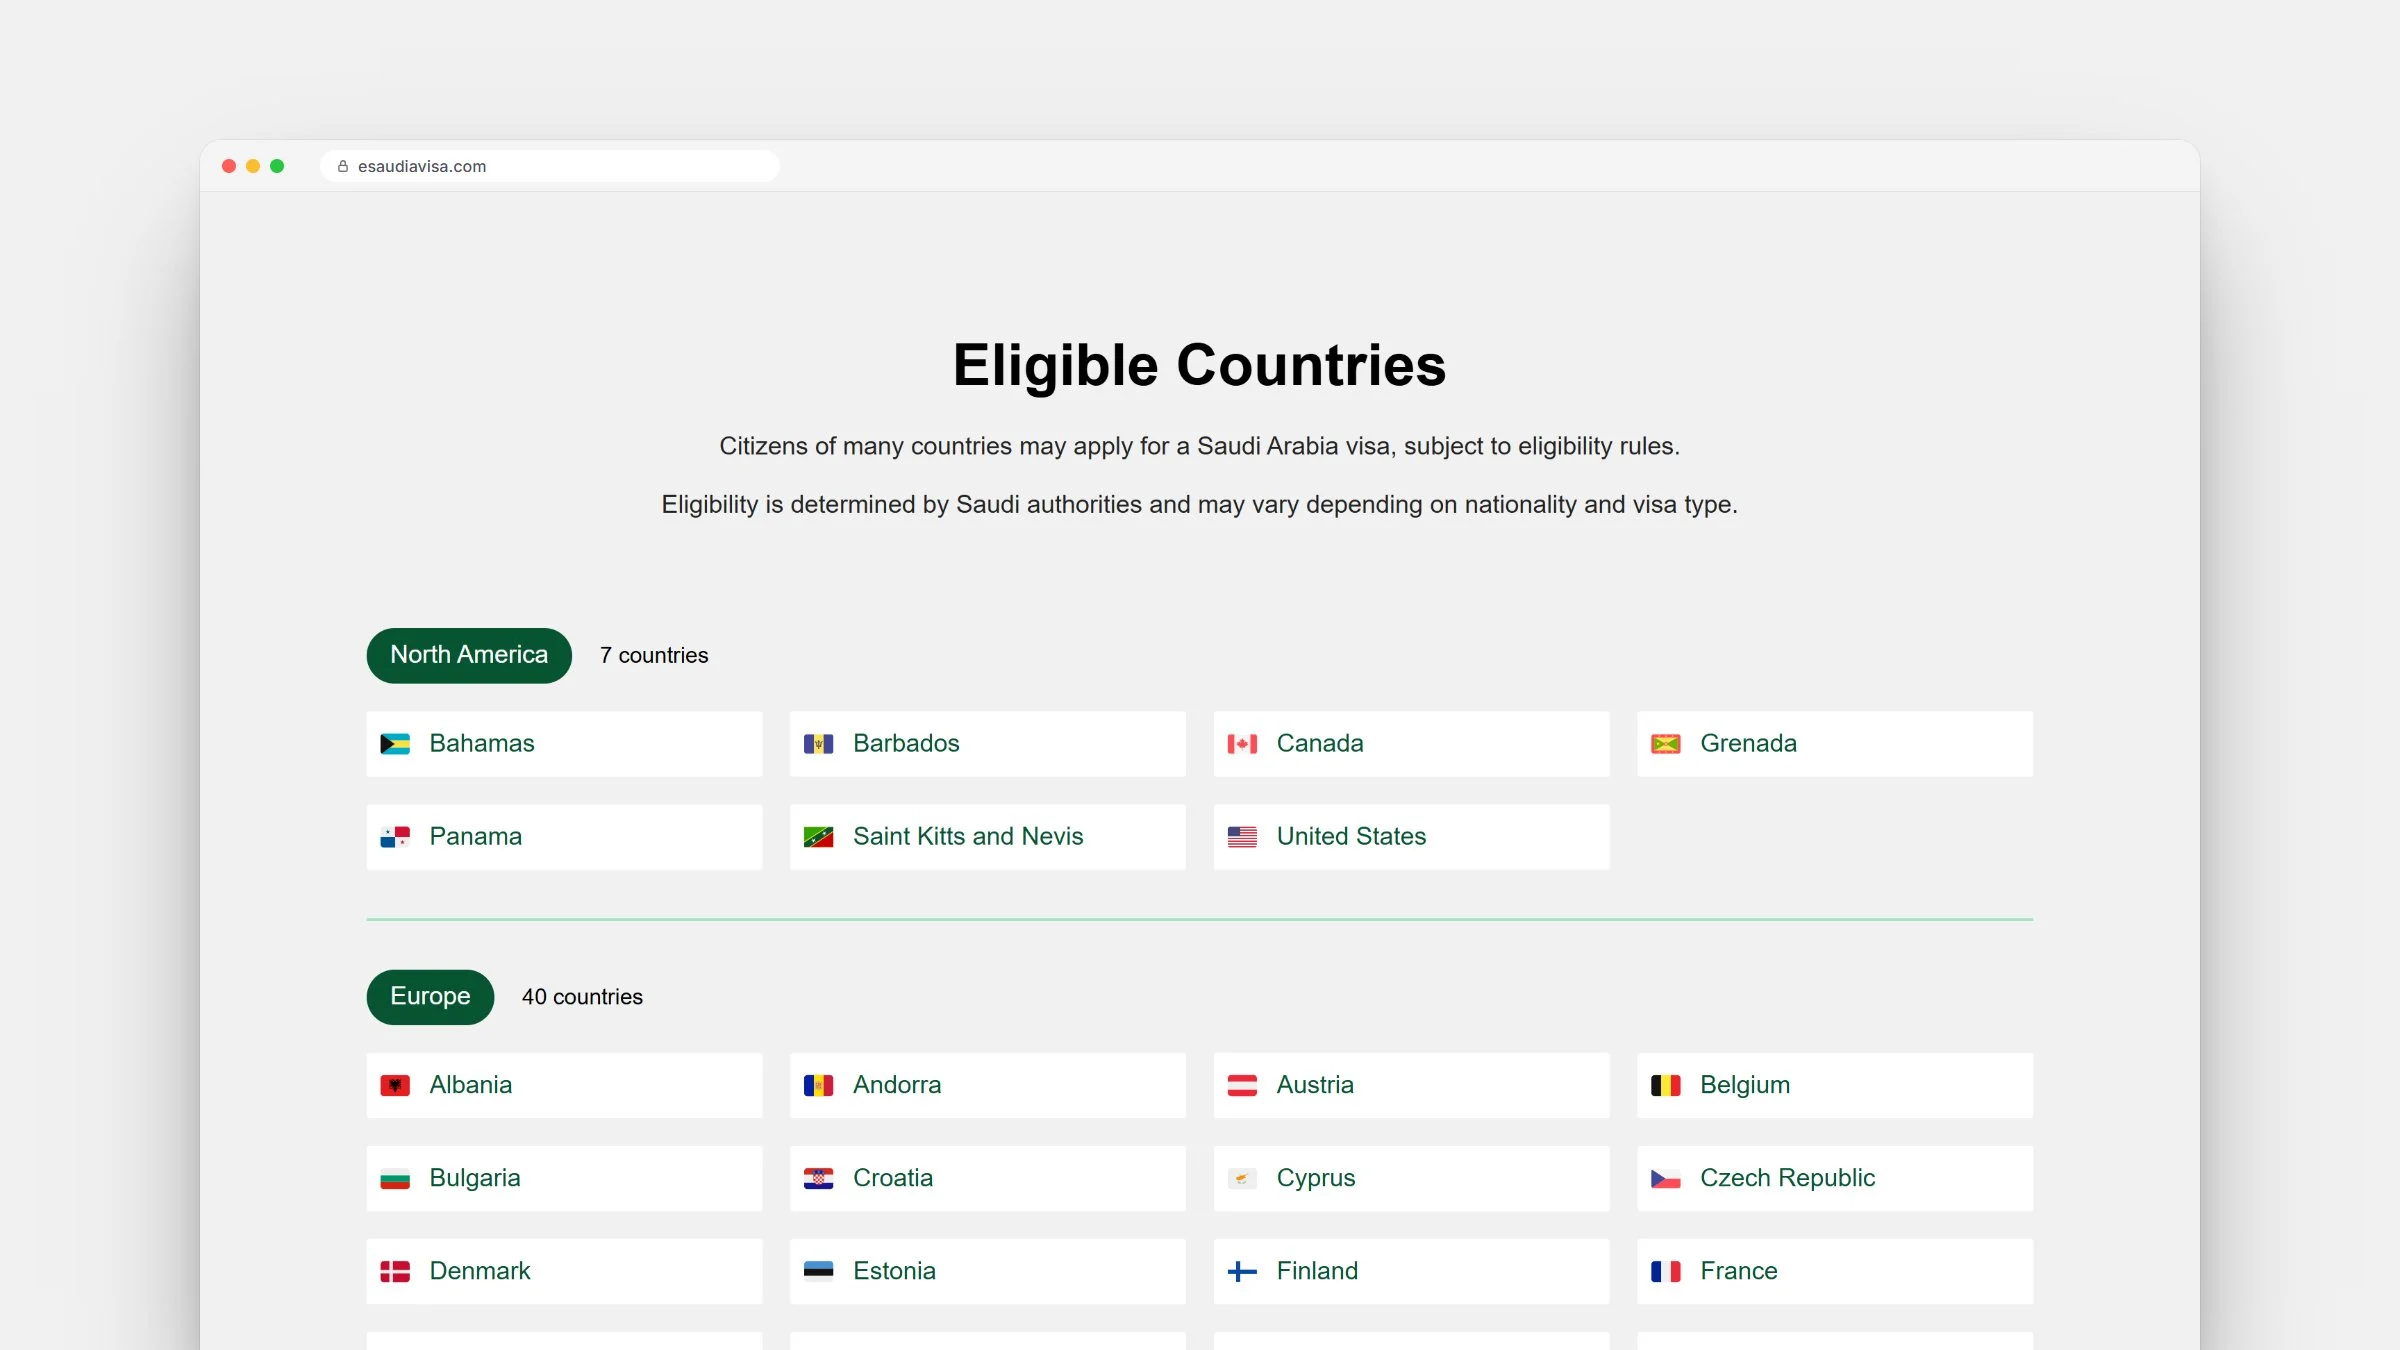Click the Finland flag icon
The height and width of the screenshot is (1350, 2400).
tap(1242, 1271)
